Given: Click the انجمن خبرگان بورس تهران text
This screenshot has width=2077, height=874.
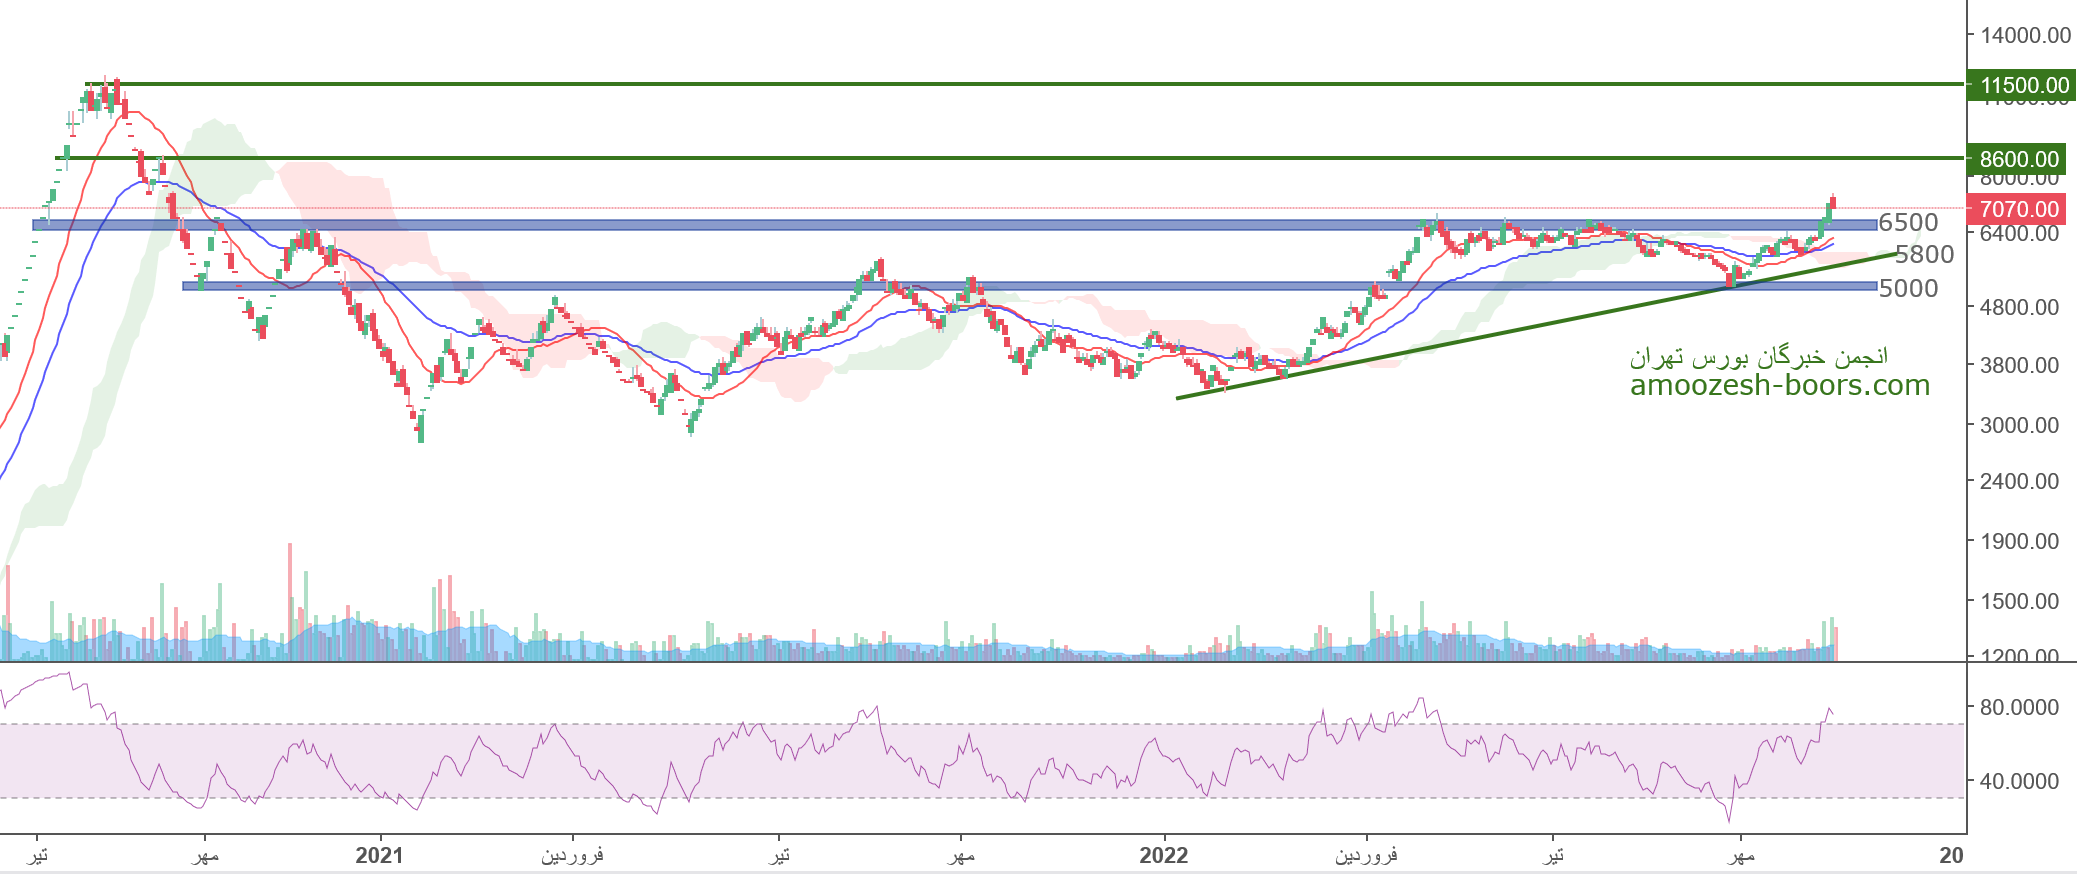Looking at the screenshot, I should coord(1758,356).
